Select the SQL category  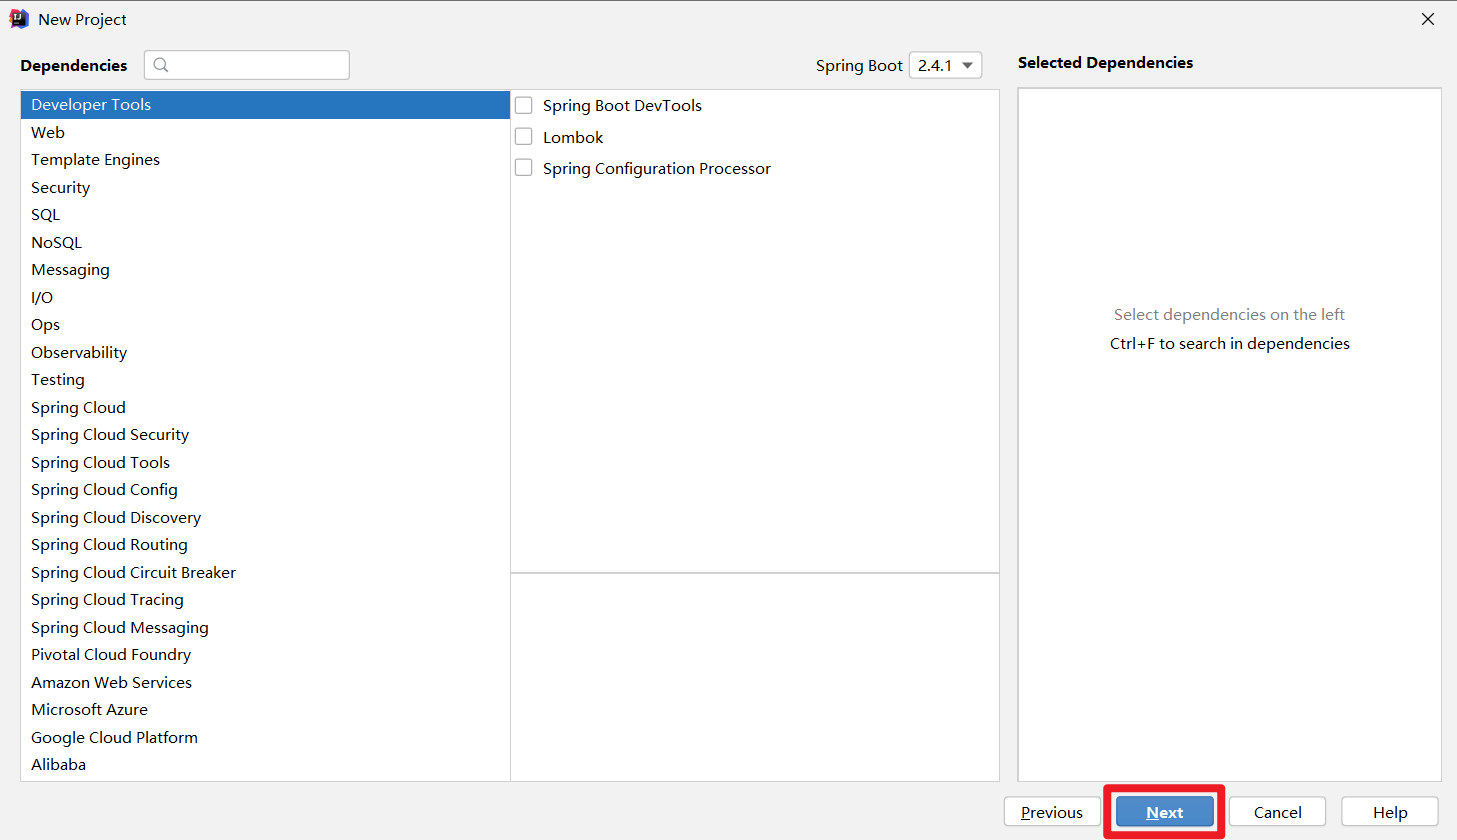[x=265, y=215]
